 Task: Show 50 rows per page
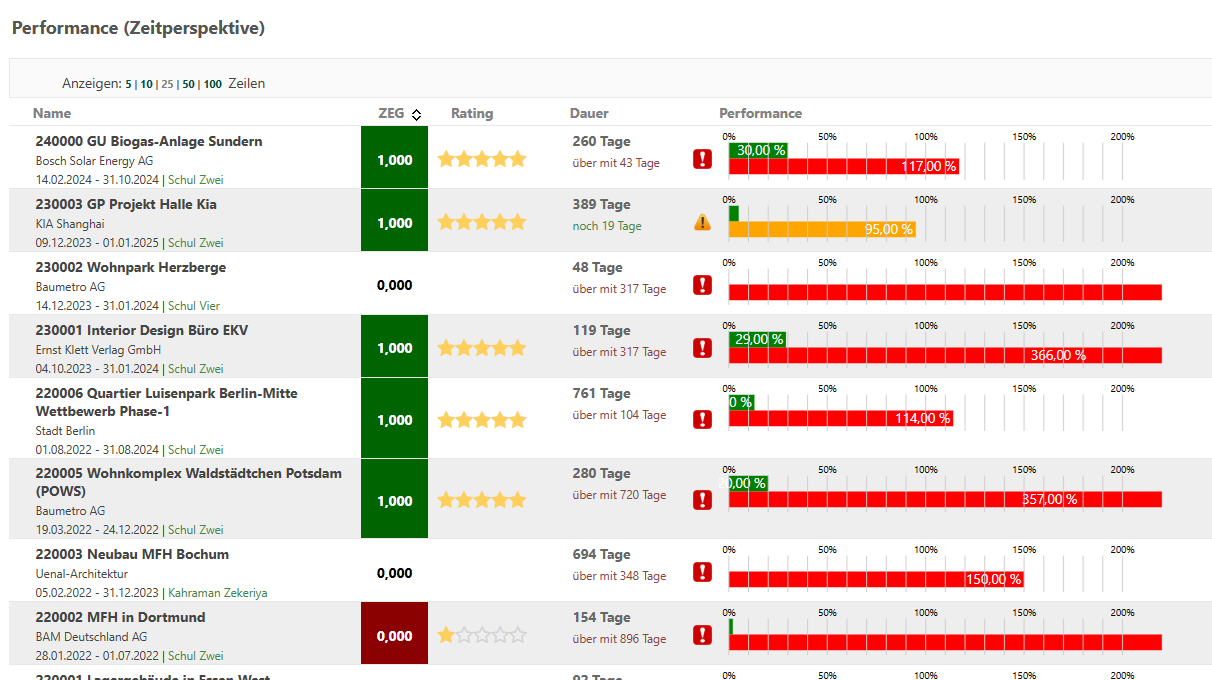click(188, 84)
